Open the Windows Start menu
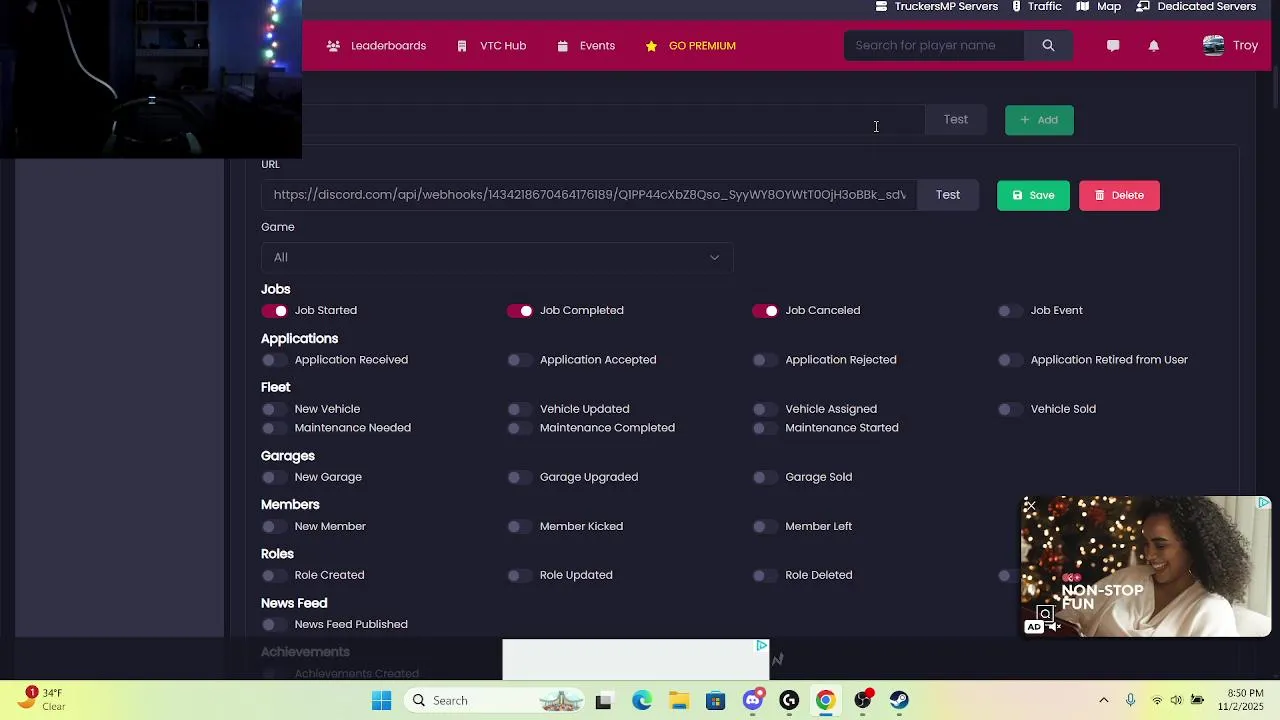The image size is (1280, 720). [382, 701]
